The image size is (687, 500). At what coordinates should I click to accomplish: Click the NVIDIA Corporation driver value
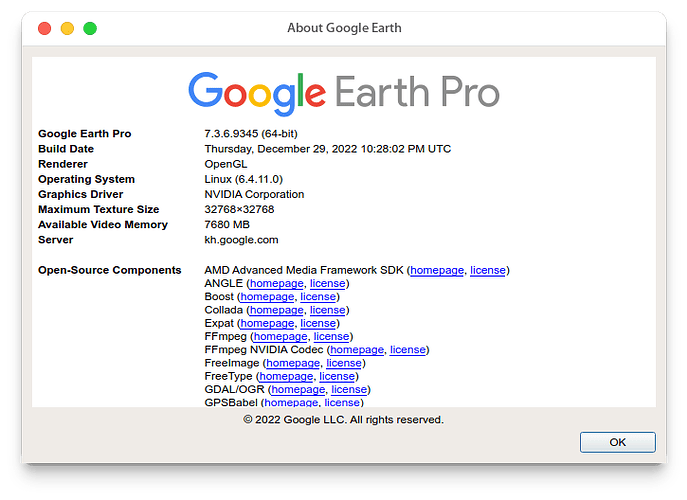pyautogui.click(x=254, y=194)
